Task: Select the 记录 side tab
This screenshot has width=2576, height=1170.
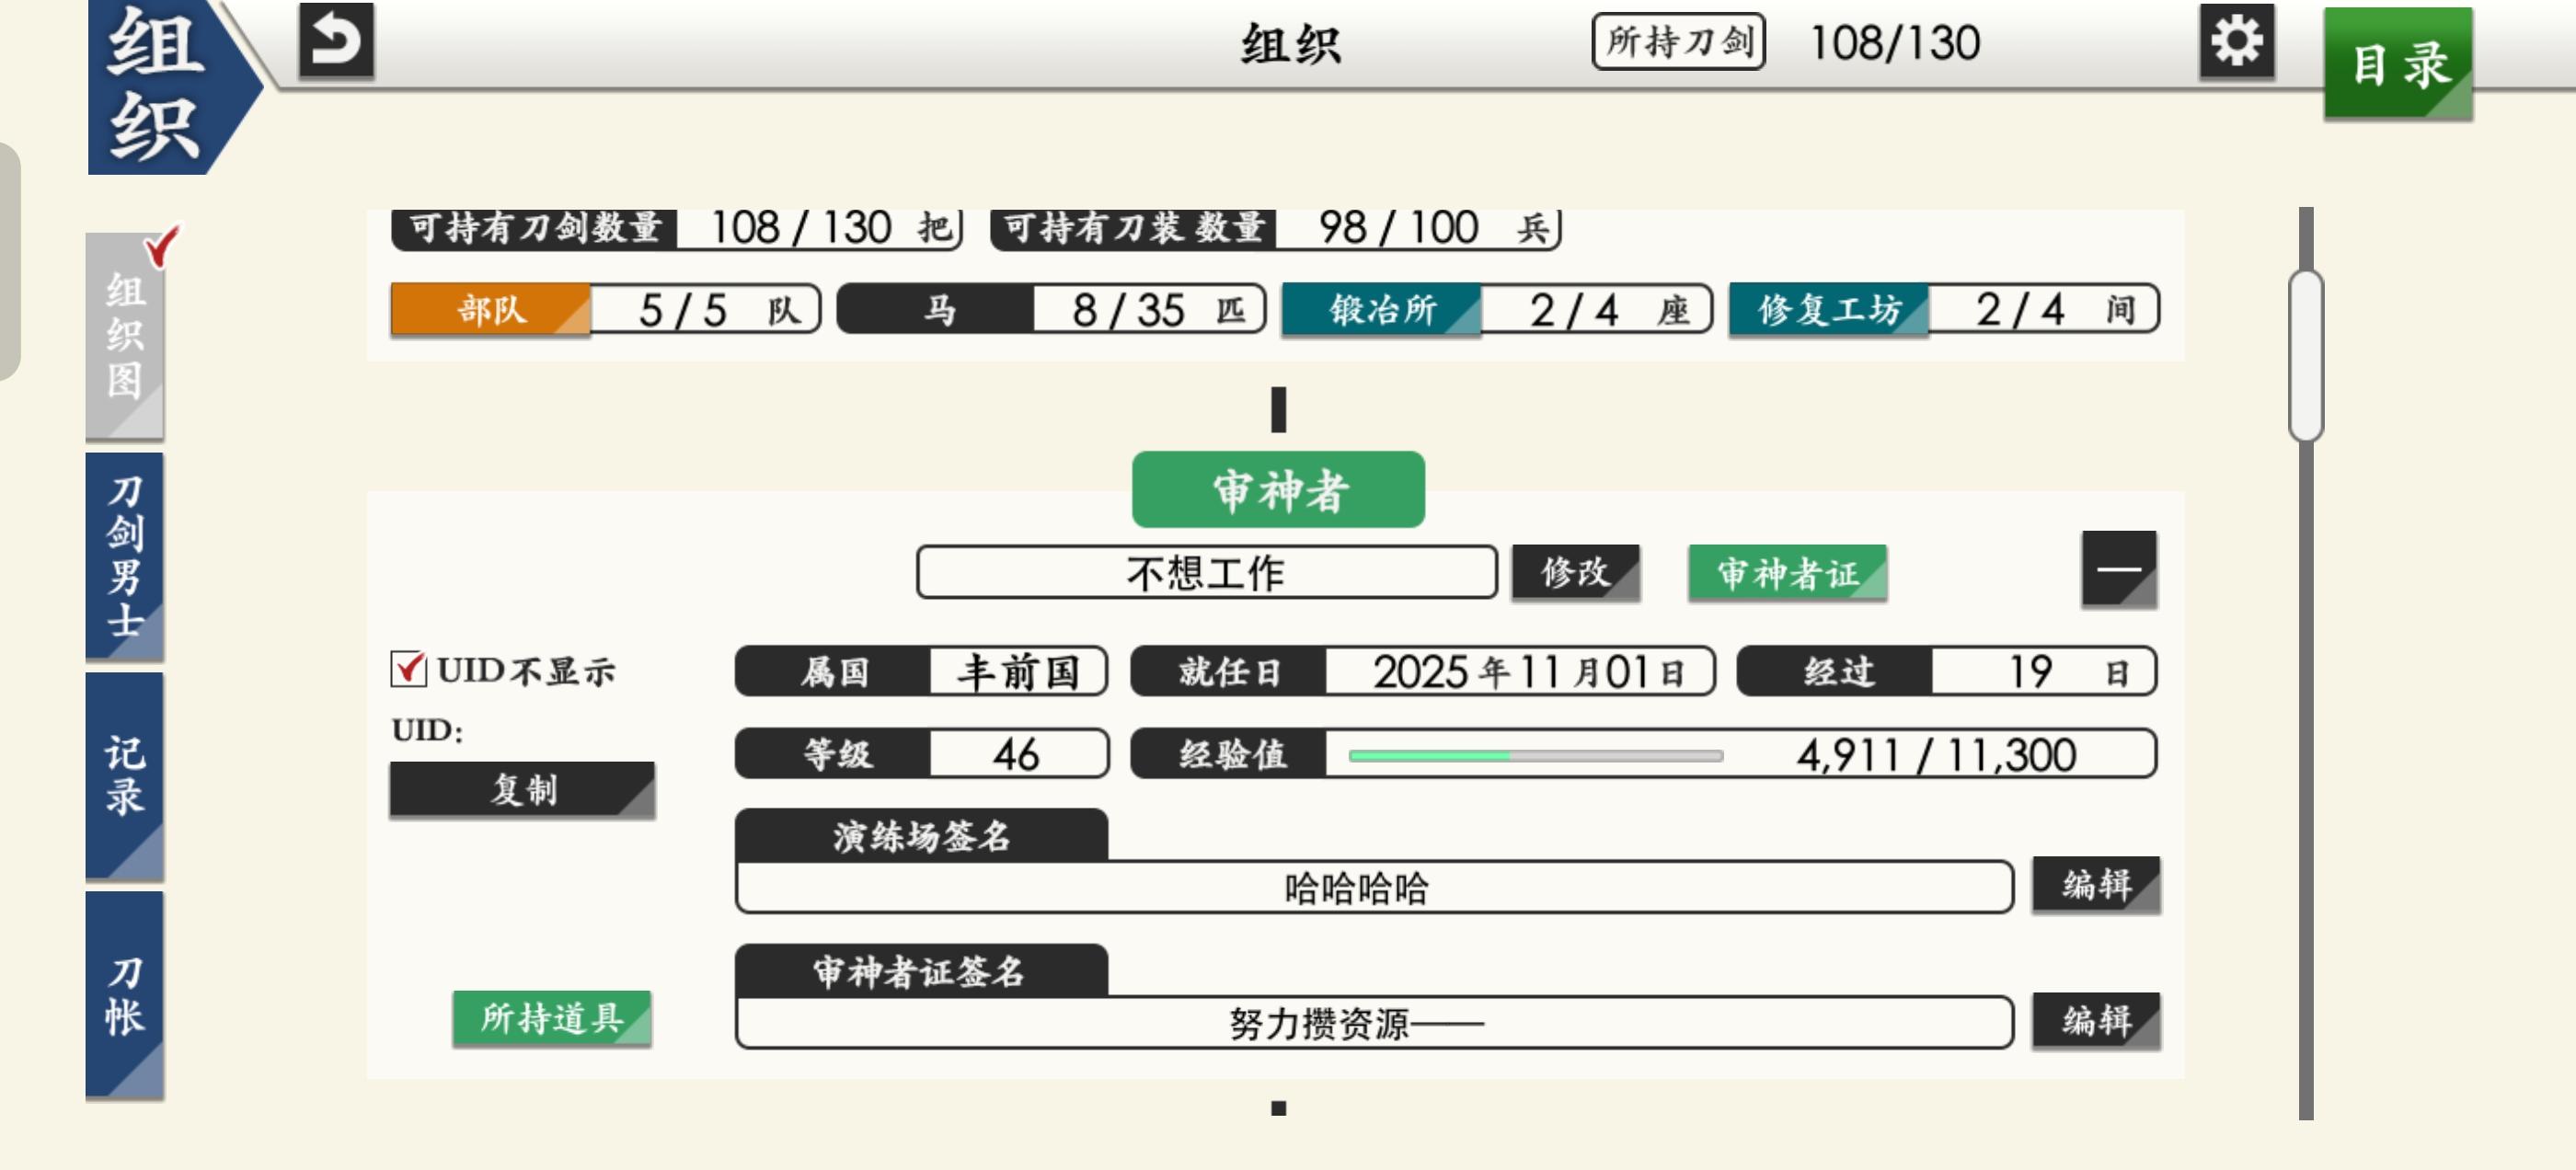Action: (x=125, y=775)
